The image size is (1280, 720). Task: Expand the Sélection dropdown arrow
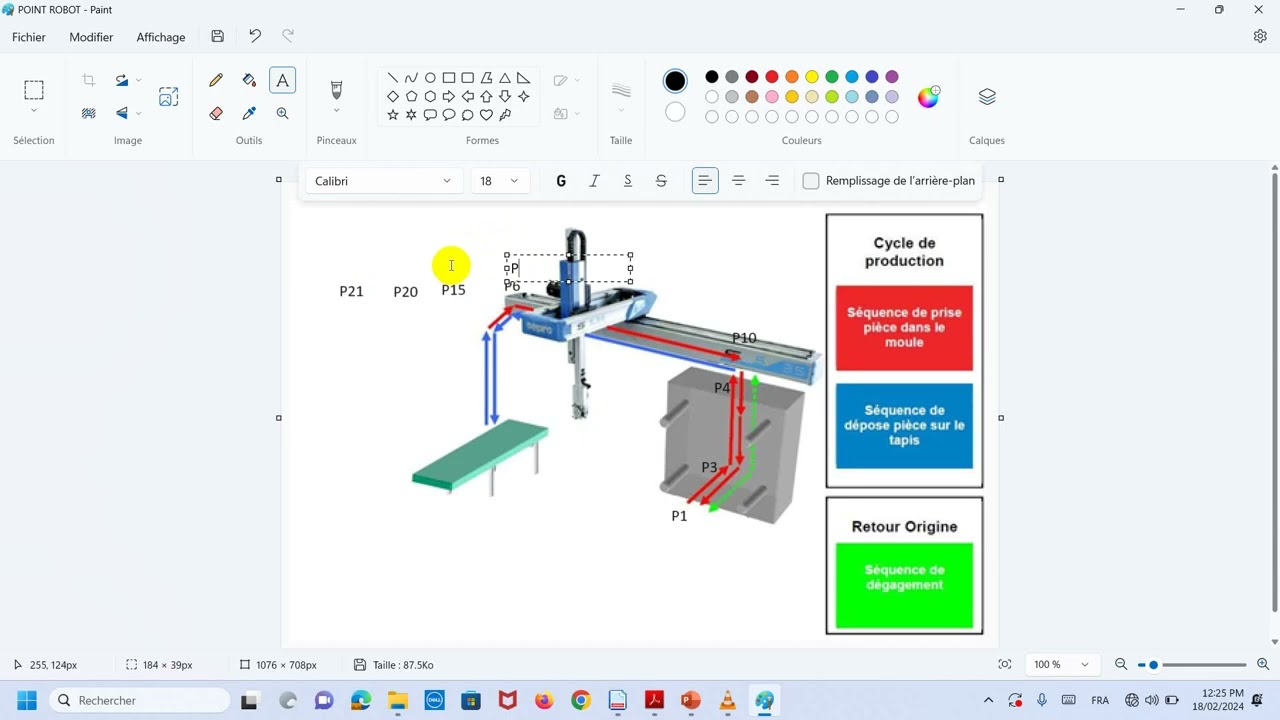click(34, 111)
